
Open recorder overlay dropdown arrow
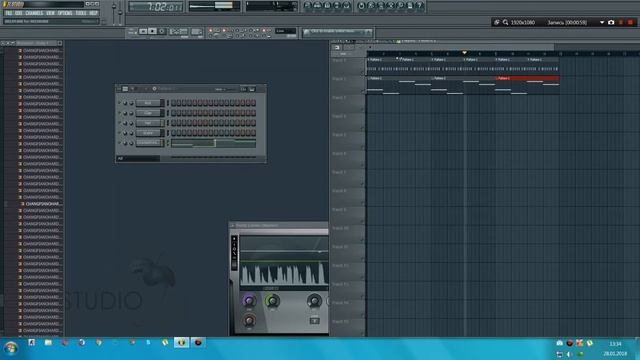[602, 22]
